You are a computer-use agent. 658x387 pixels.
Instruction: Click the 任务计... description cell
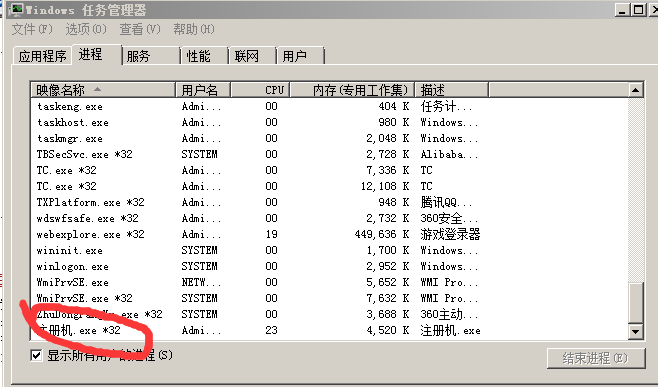pos(446,106)
